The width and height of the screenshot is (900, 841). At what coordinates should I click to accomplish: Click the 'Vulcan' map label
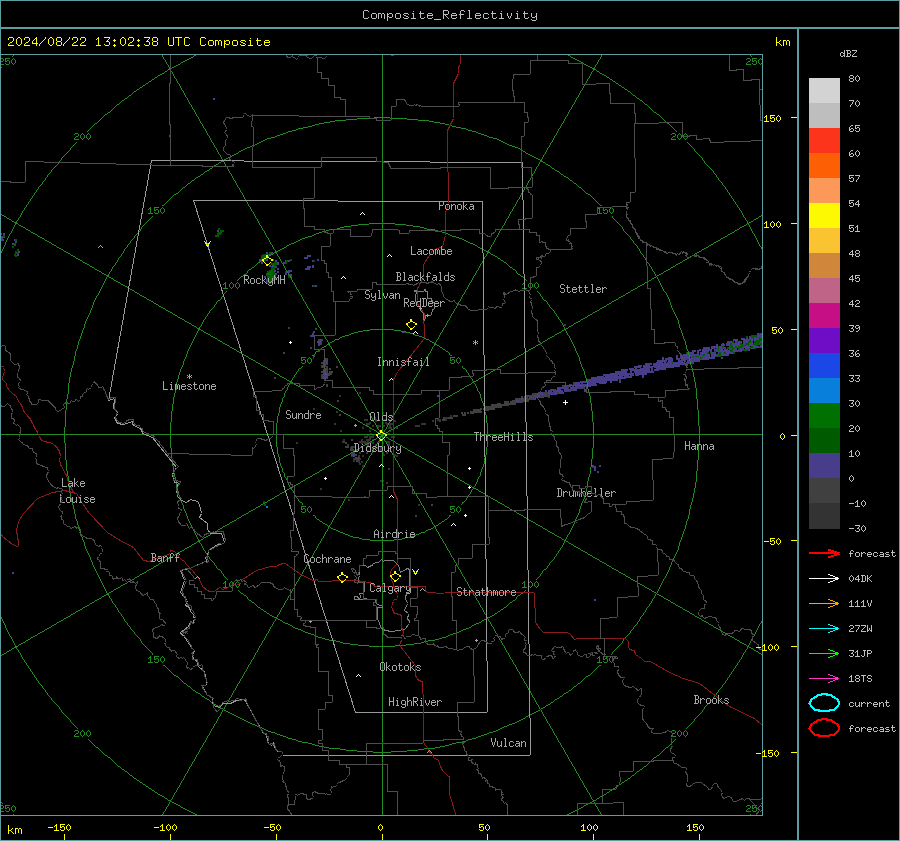[508, 743]
